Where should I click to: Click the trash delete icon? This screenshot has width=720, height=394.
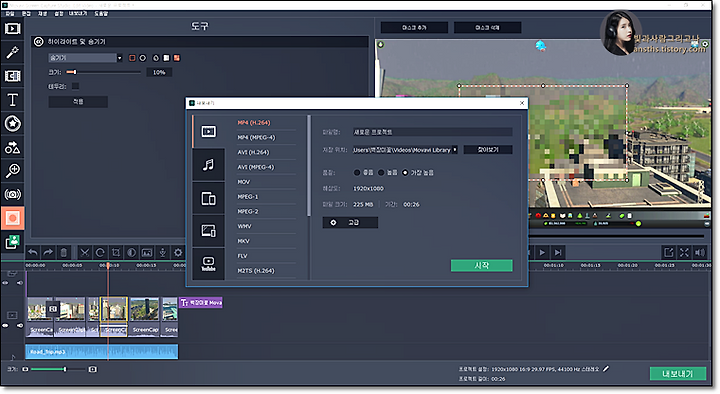(63, 252)
